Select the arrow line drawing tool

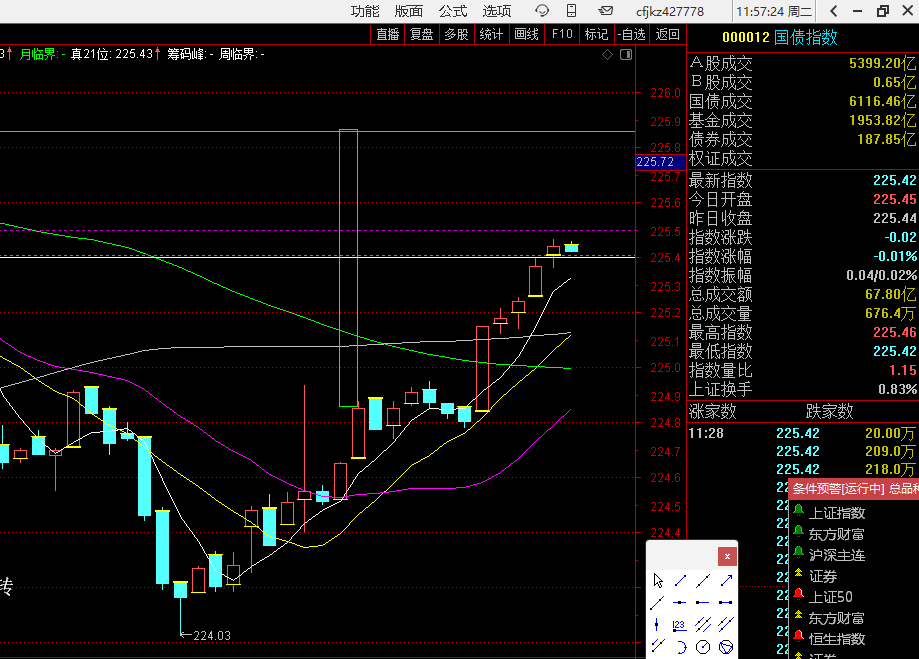tap(726, 580)
